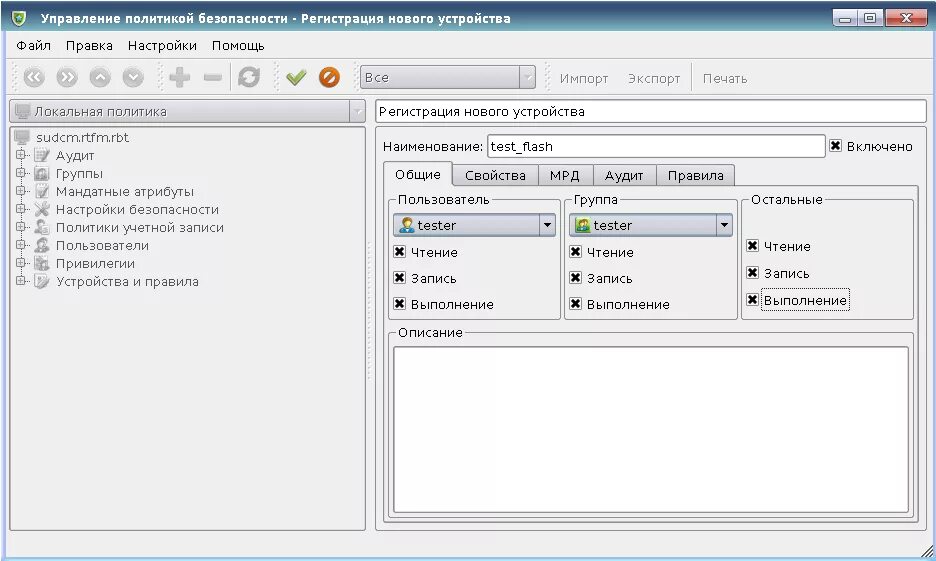
Task: Click the Устройства и правила tree icon
Action: (42, 281)
